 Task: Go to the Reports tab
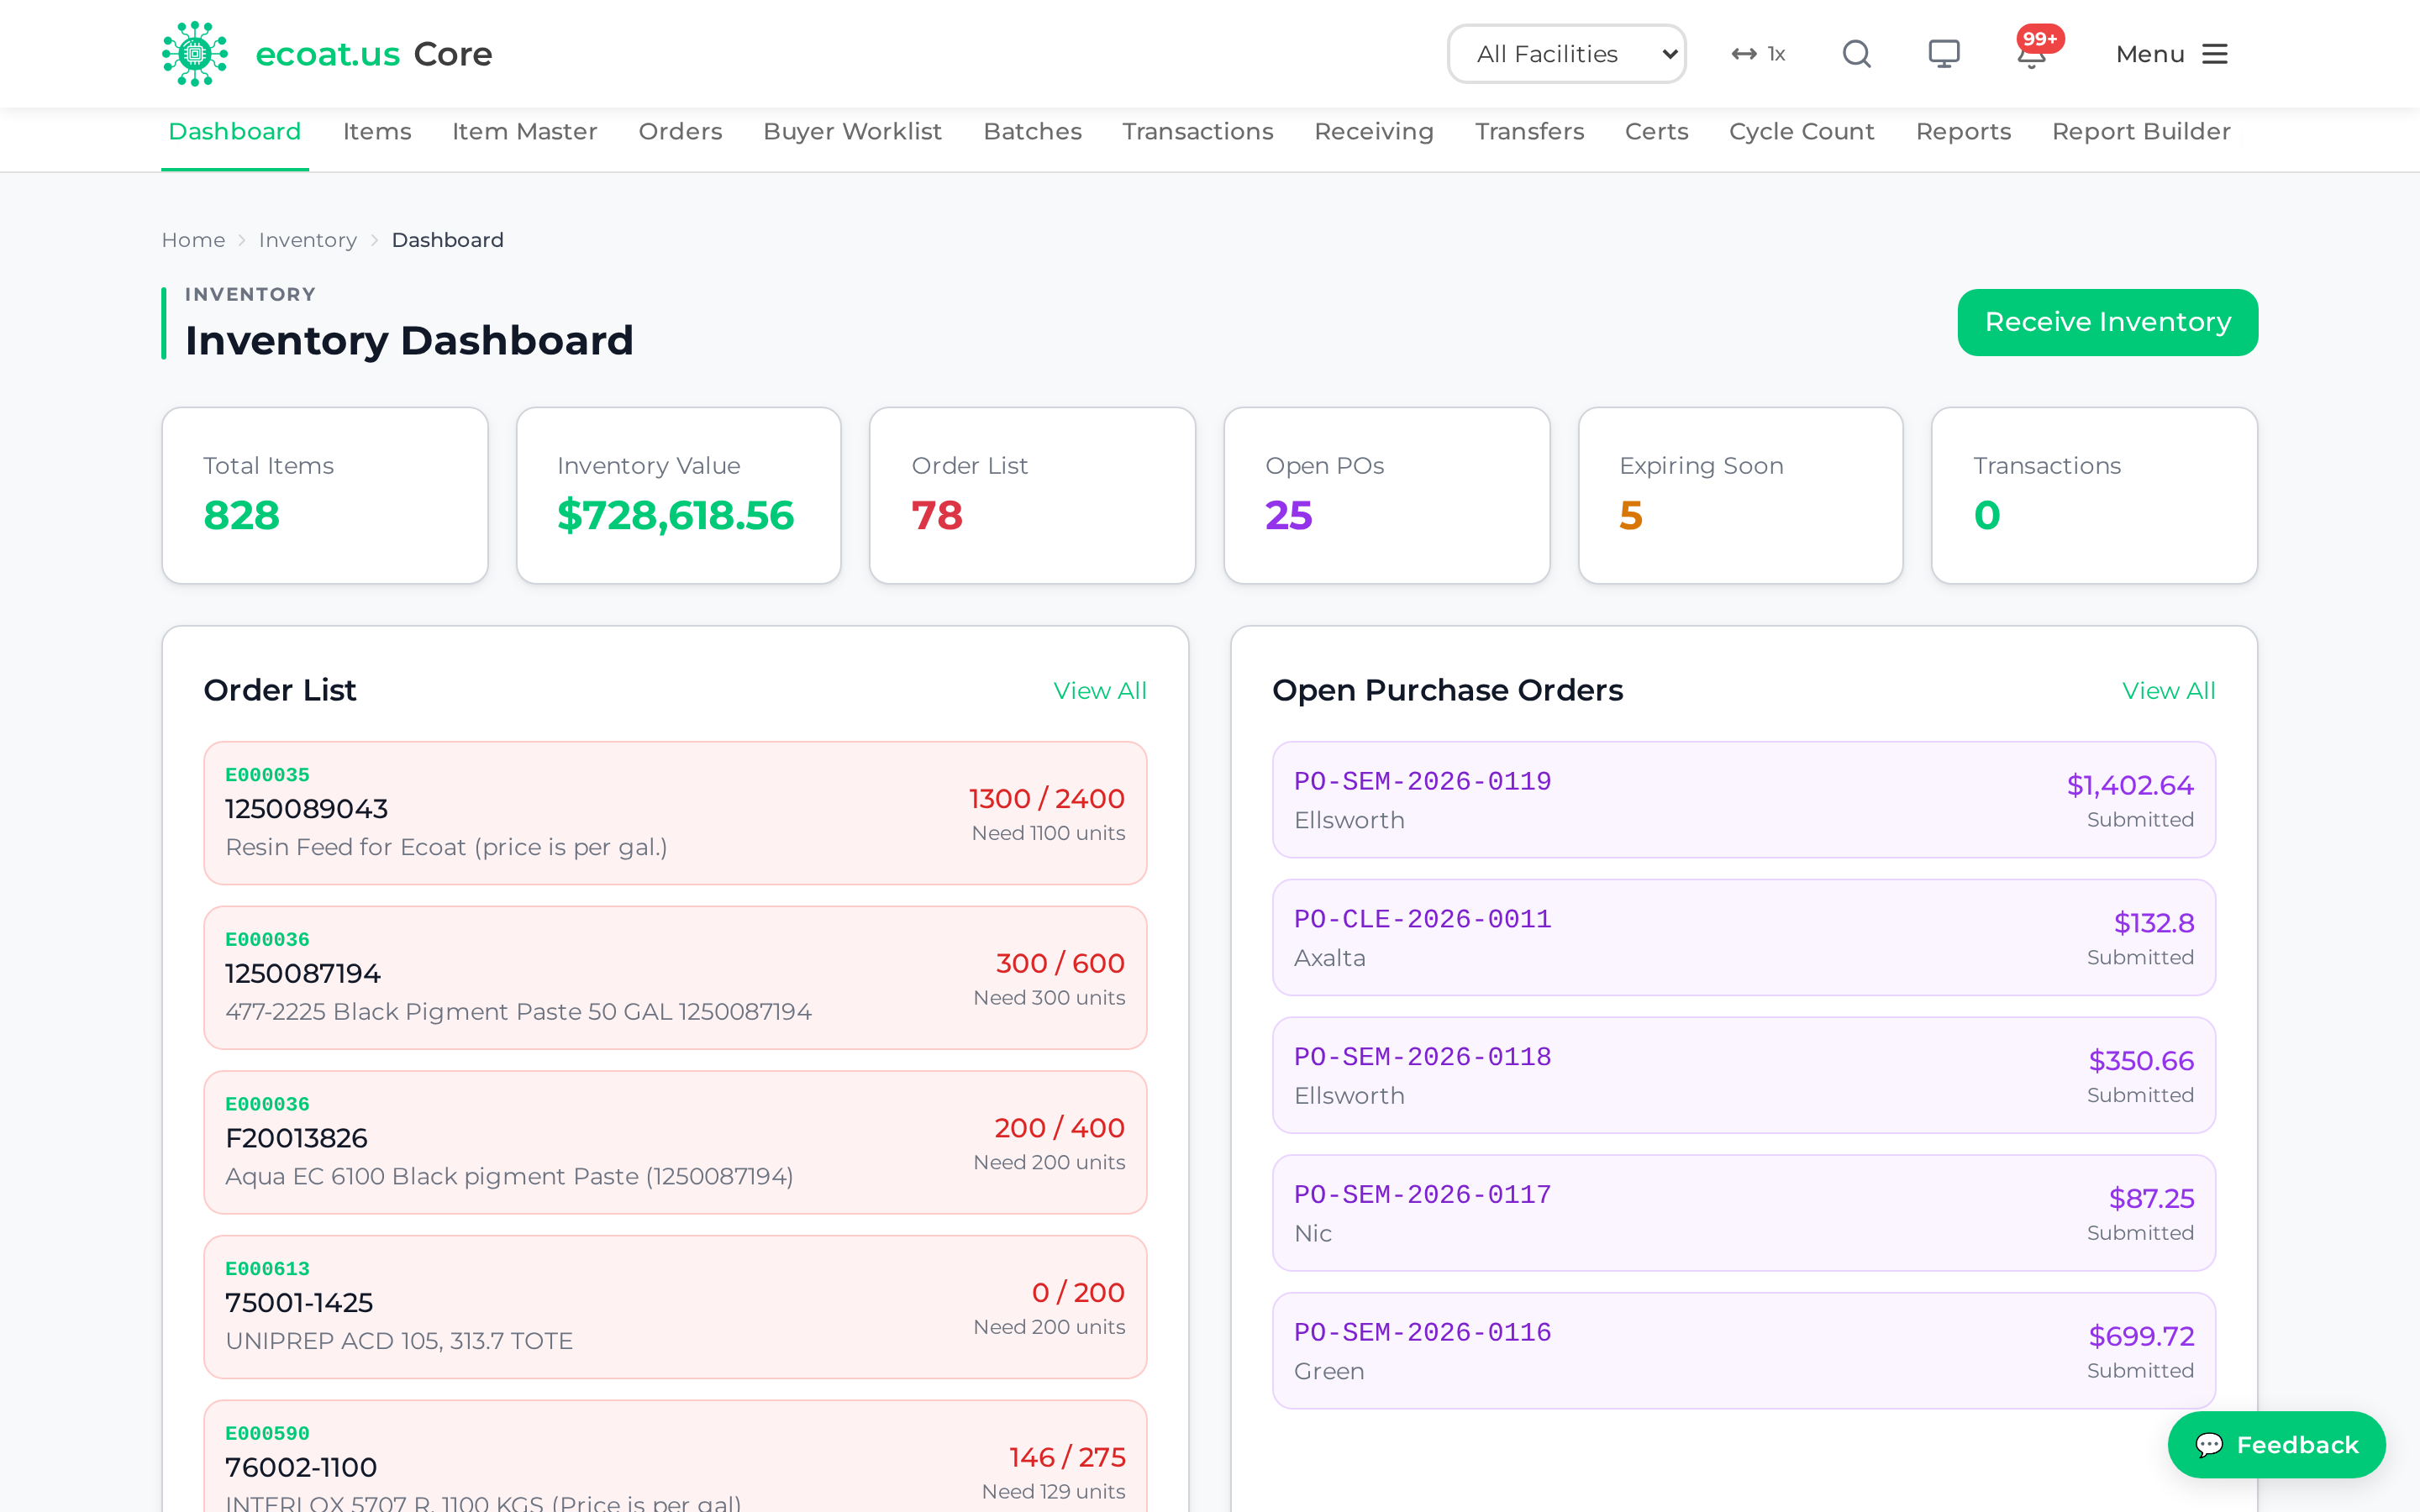click(1963, 132)
